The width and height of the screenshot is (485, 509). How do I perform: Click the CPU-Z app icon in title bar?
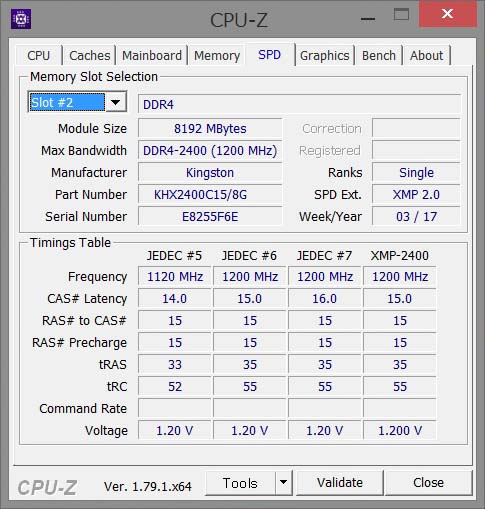coord(21,19)
